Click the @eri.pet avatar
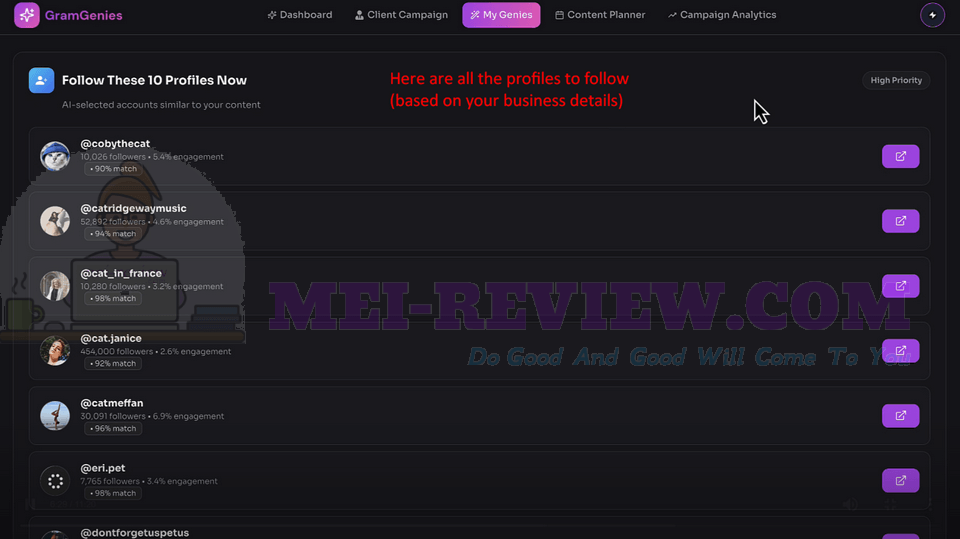This screenshot has height=539, width=960. pyautogui.click(x=55, y=481)
